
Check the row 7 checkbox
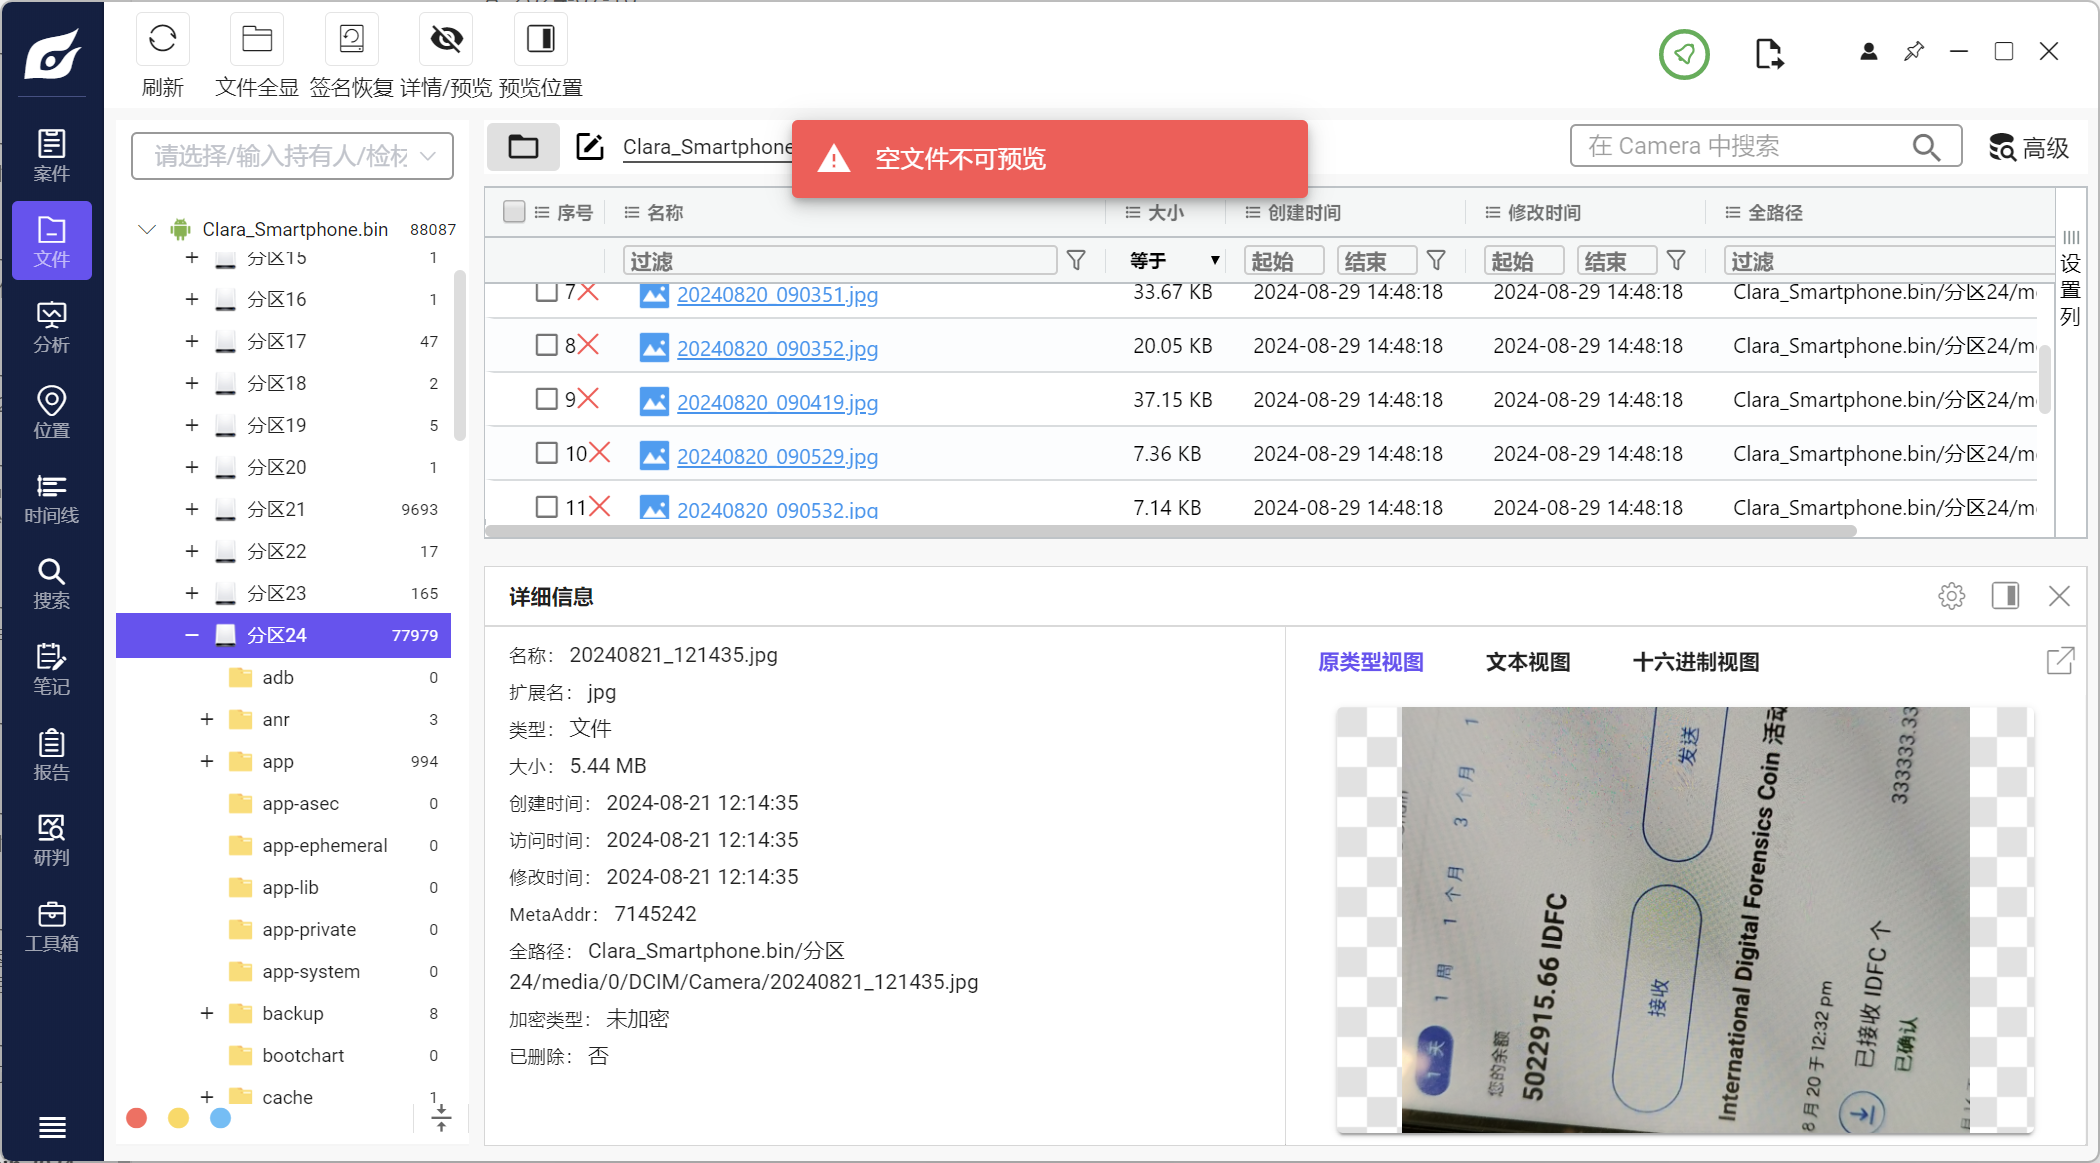pyautogui.click(x=546, y=291)
